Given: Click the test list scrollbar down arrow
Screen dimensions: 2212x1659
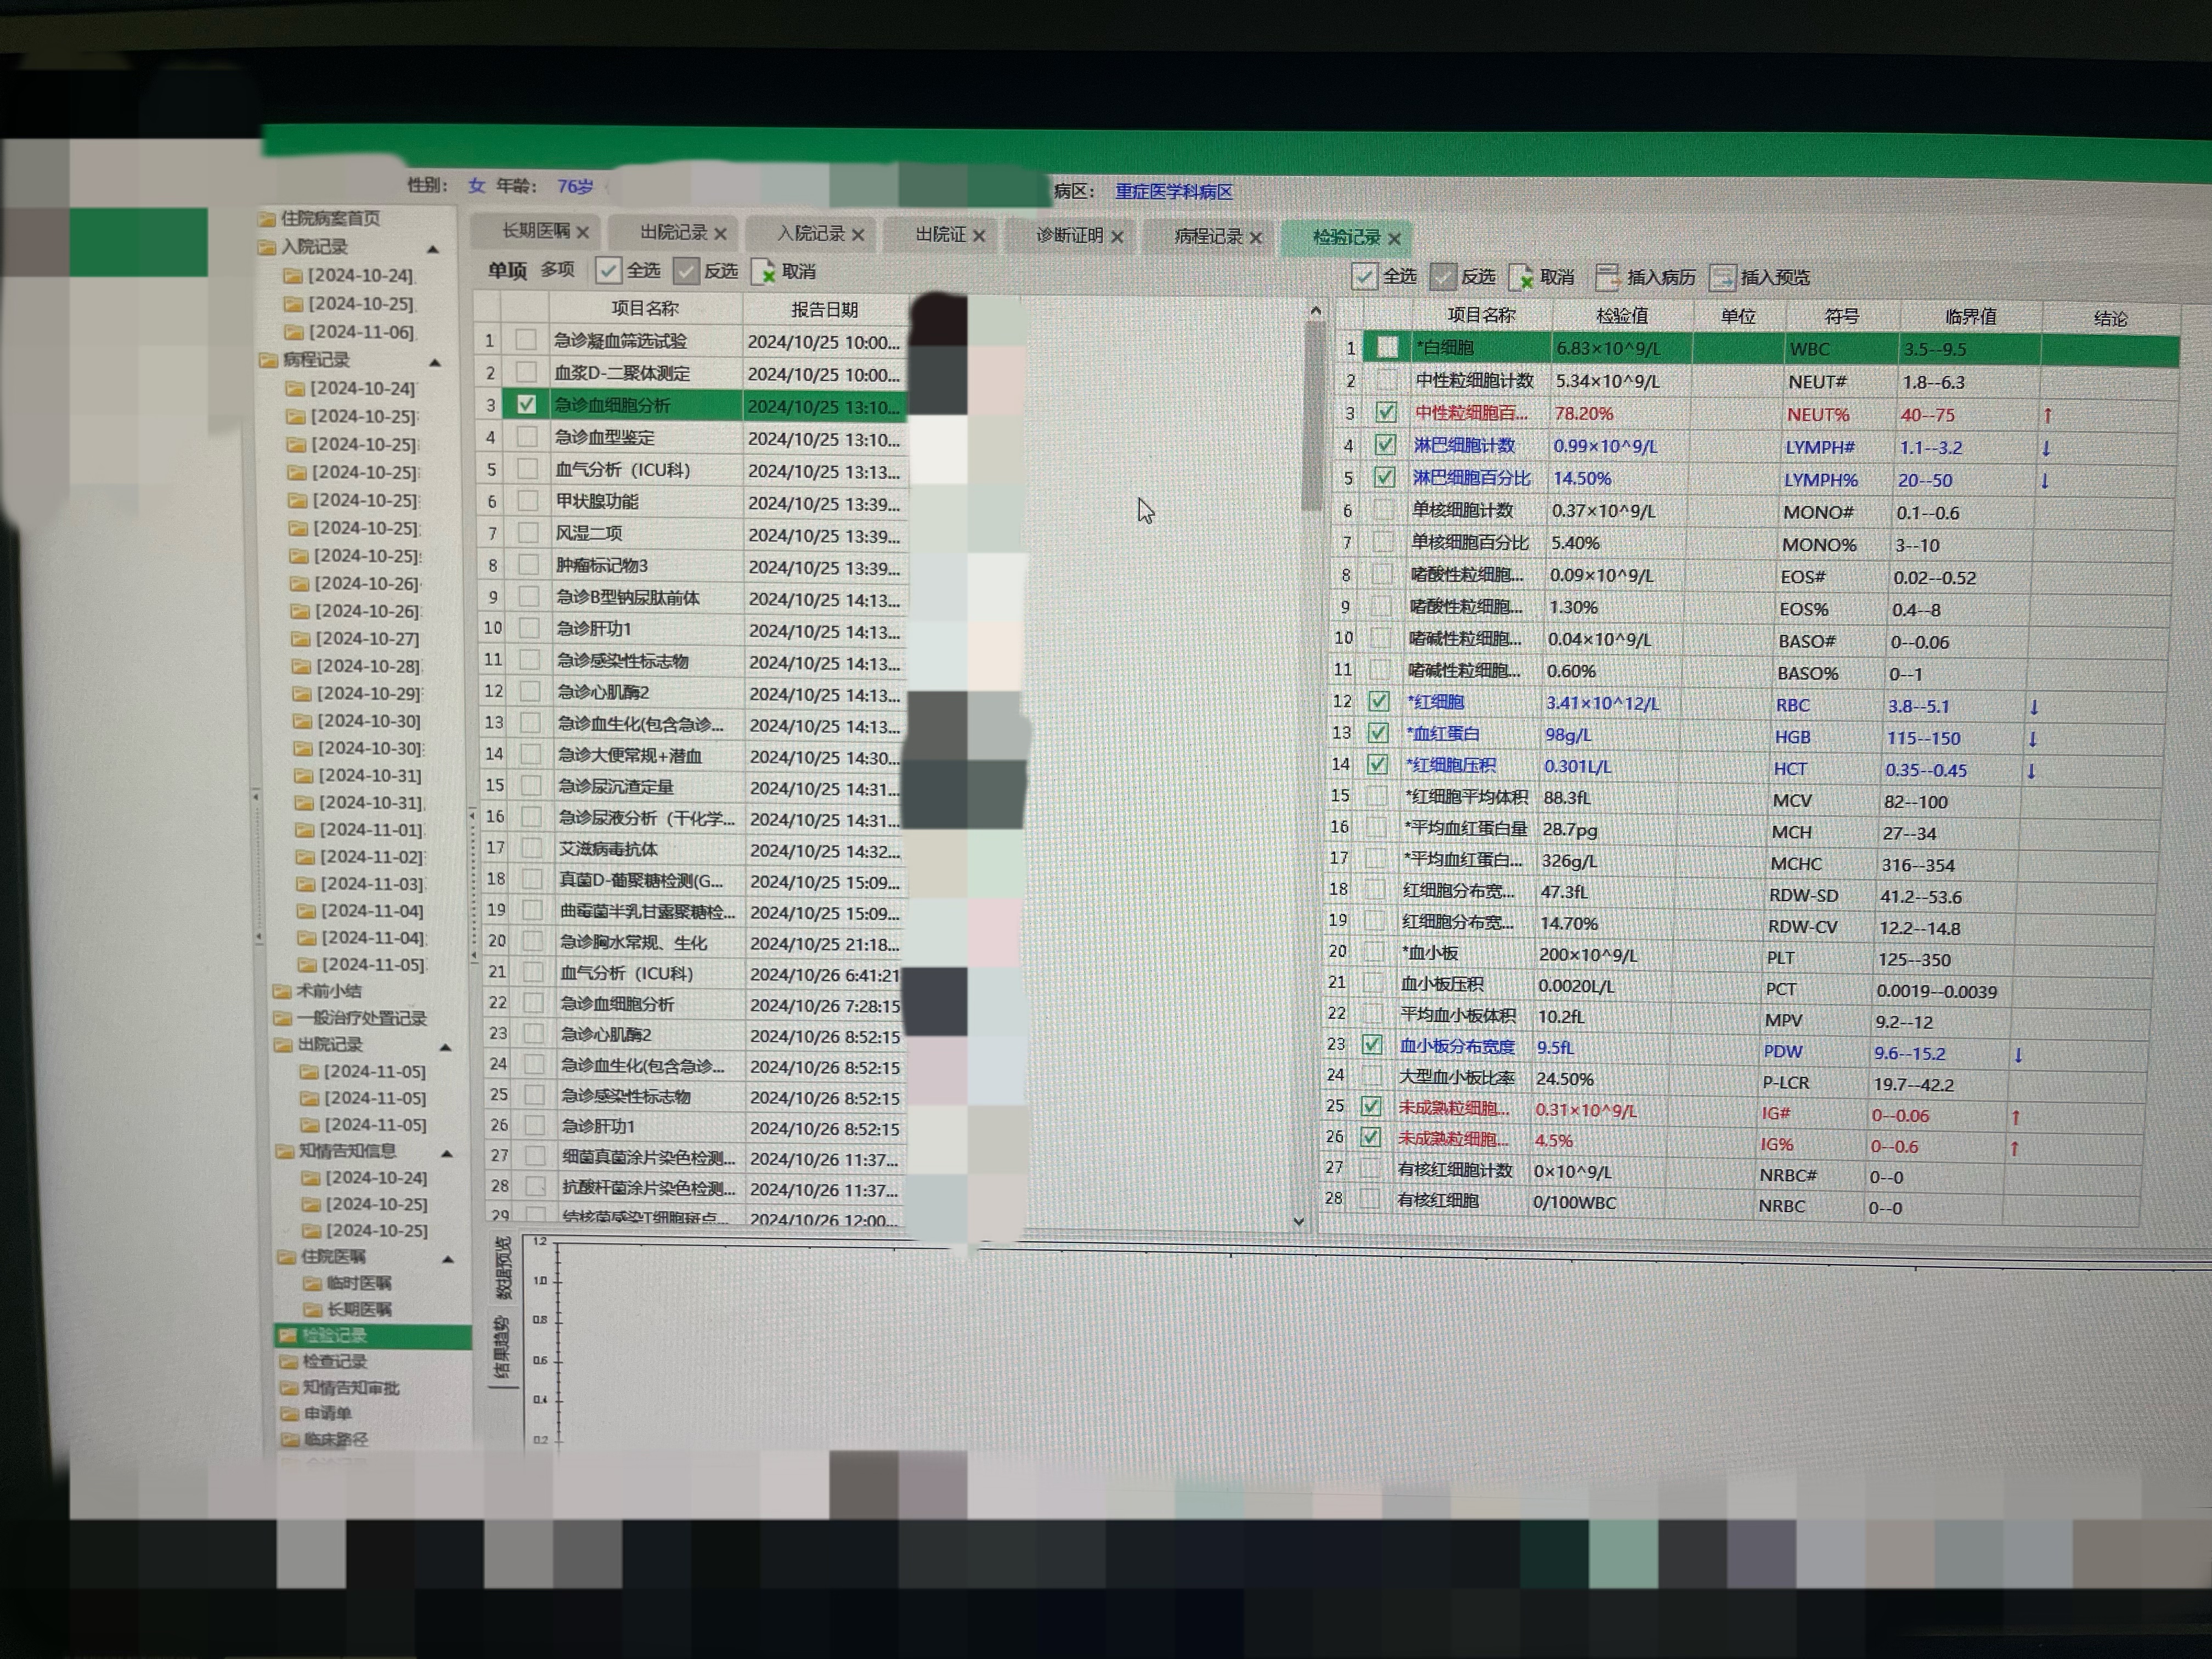Looking at the screenshot, I should pyautogui.click(x=1298, y=1221).
